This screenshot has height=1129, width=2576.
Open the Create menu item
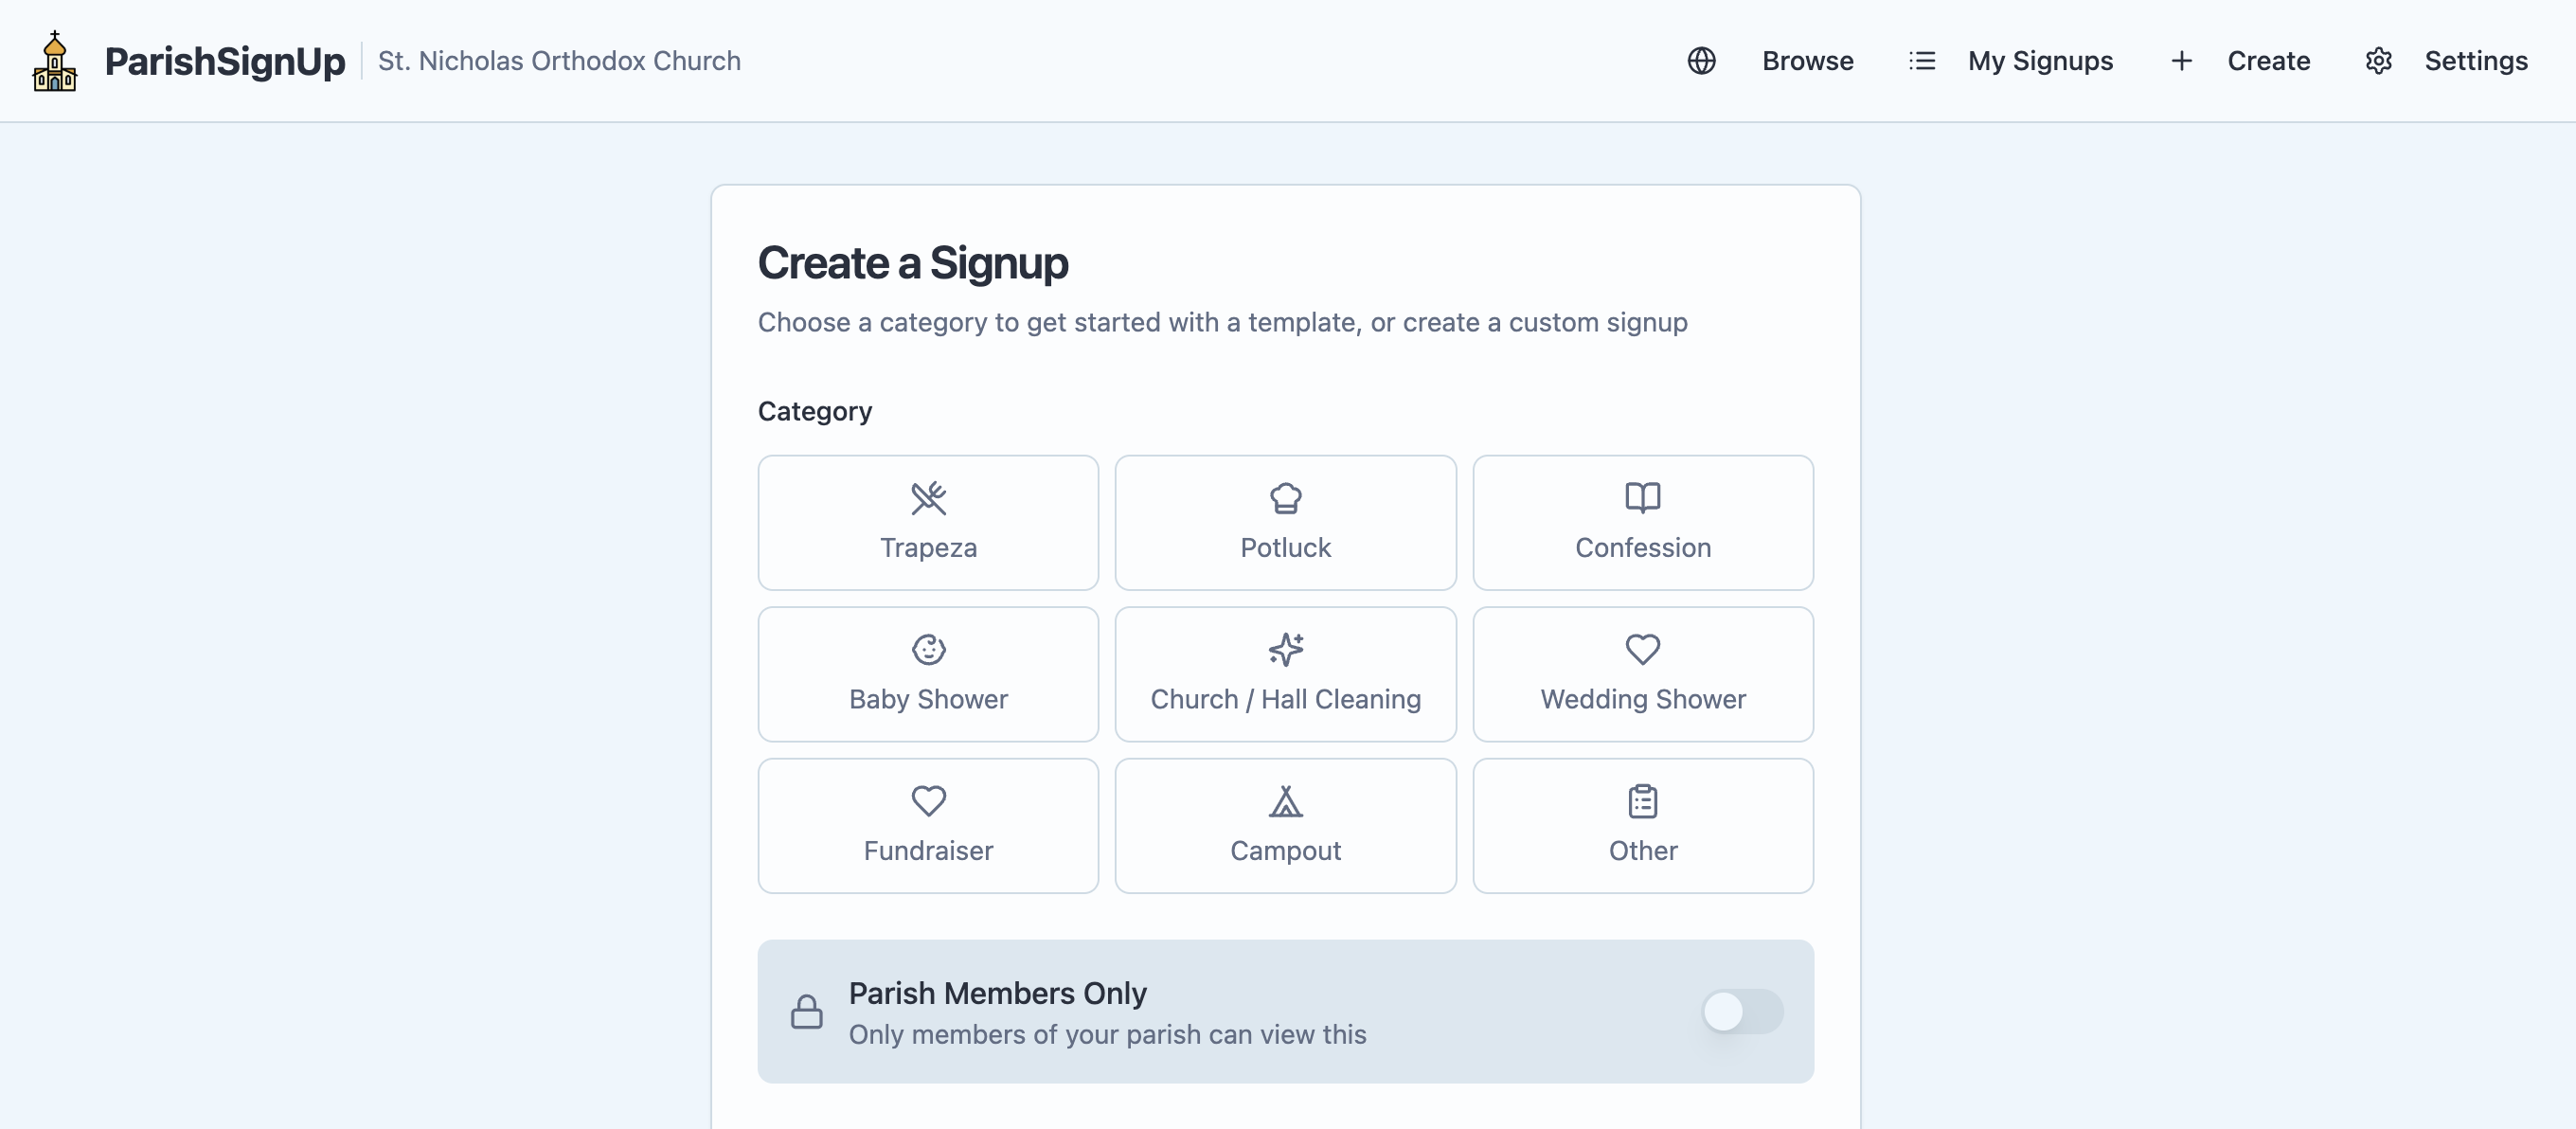[x=2268, y=61]
